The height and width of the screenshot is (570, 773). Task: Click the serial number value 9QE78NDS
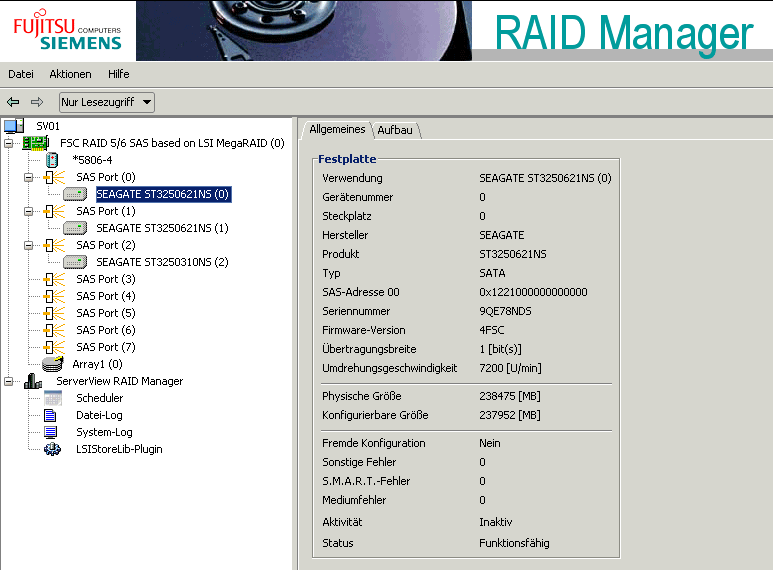click(x=505, y=311)
